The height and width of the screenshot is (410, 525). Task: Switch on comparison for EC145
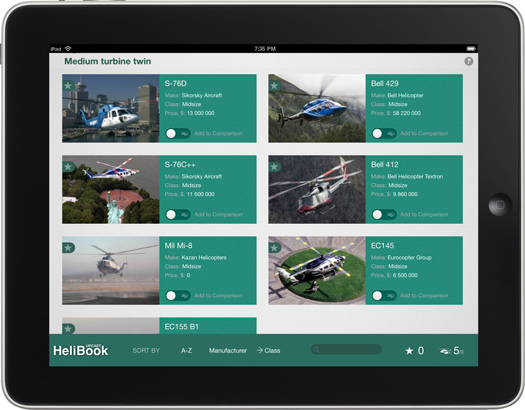pyautogui.click(x=384, y=295)
